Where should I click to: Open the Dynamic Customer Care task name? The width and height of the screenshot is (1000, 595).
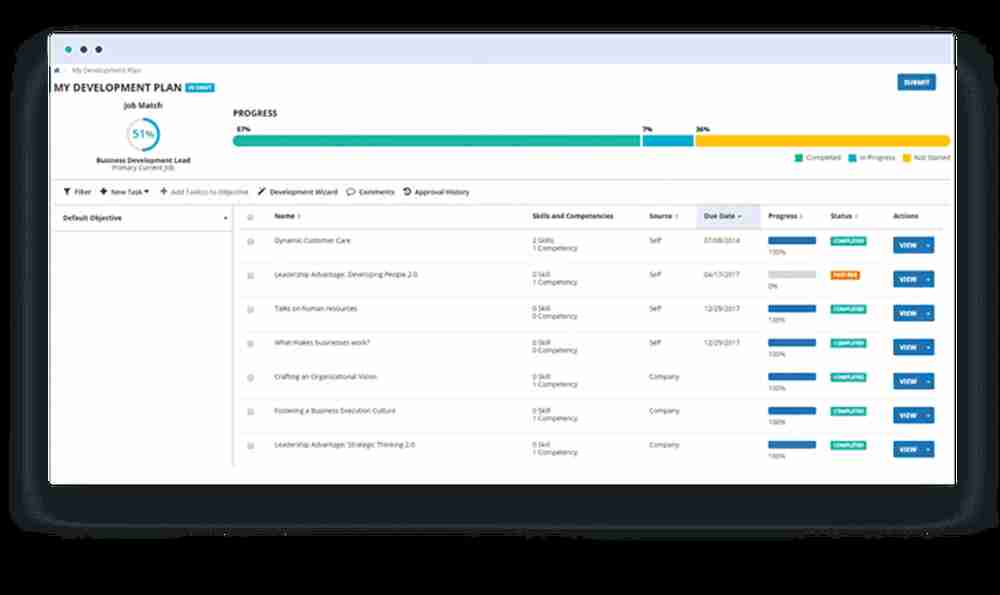pos(312,240)
